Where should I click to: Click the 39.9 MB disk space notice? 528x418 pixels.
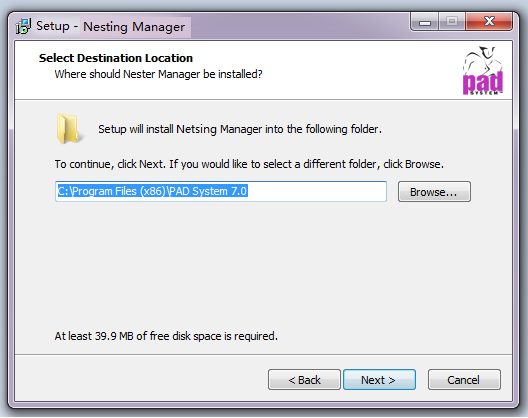point(166,336)
